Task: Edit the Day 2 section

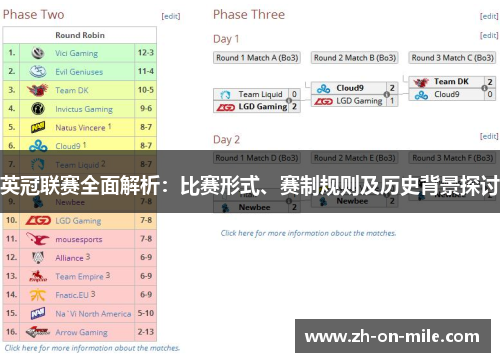Action: click(x=489, y=136)
